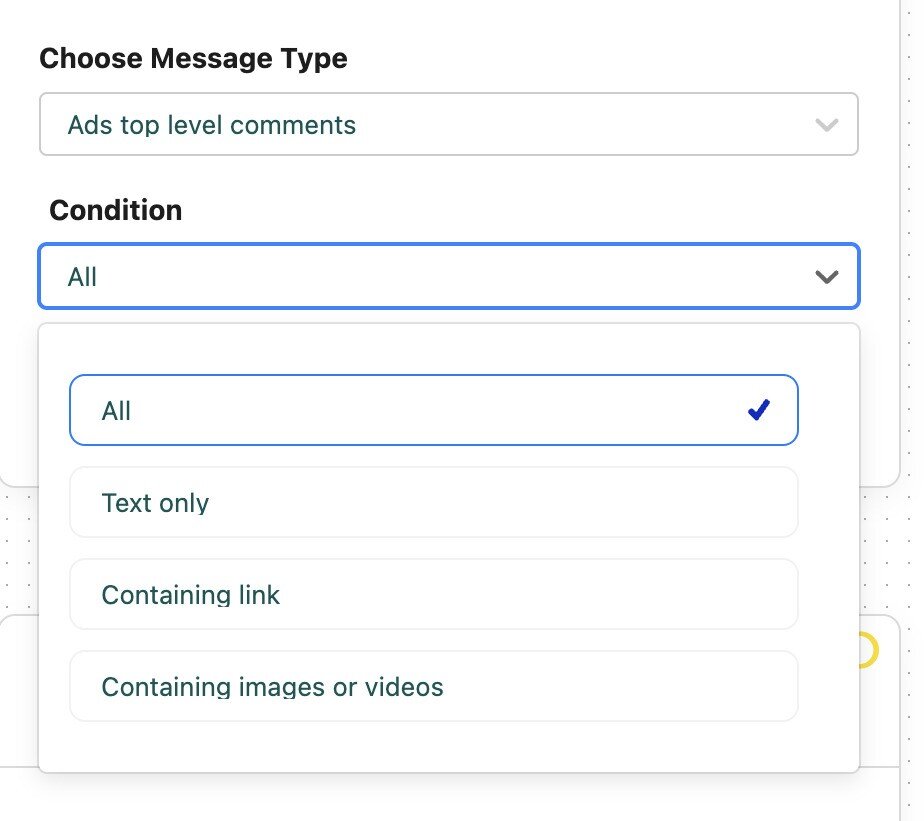Click the chevron on the Message Type dropdown
924x821 pixels.
826,124
